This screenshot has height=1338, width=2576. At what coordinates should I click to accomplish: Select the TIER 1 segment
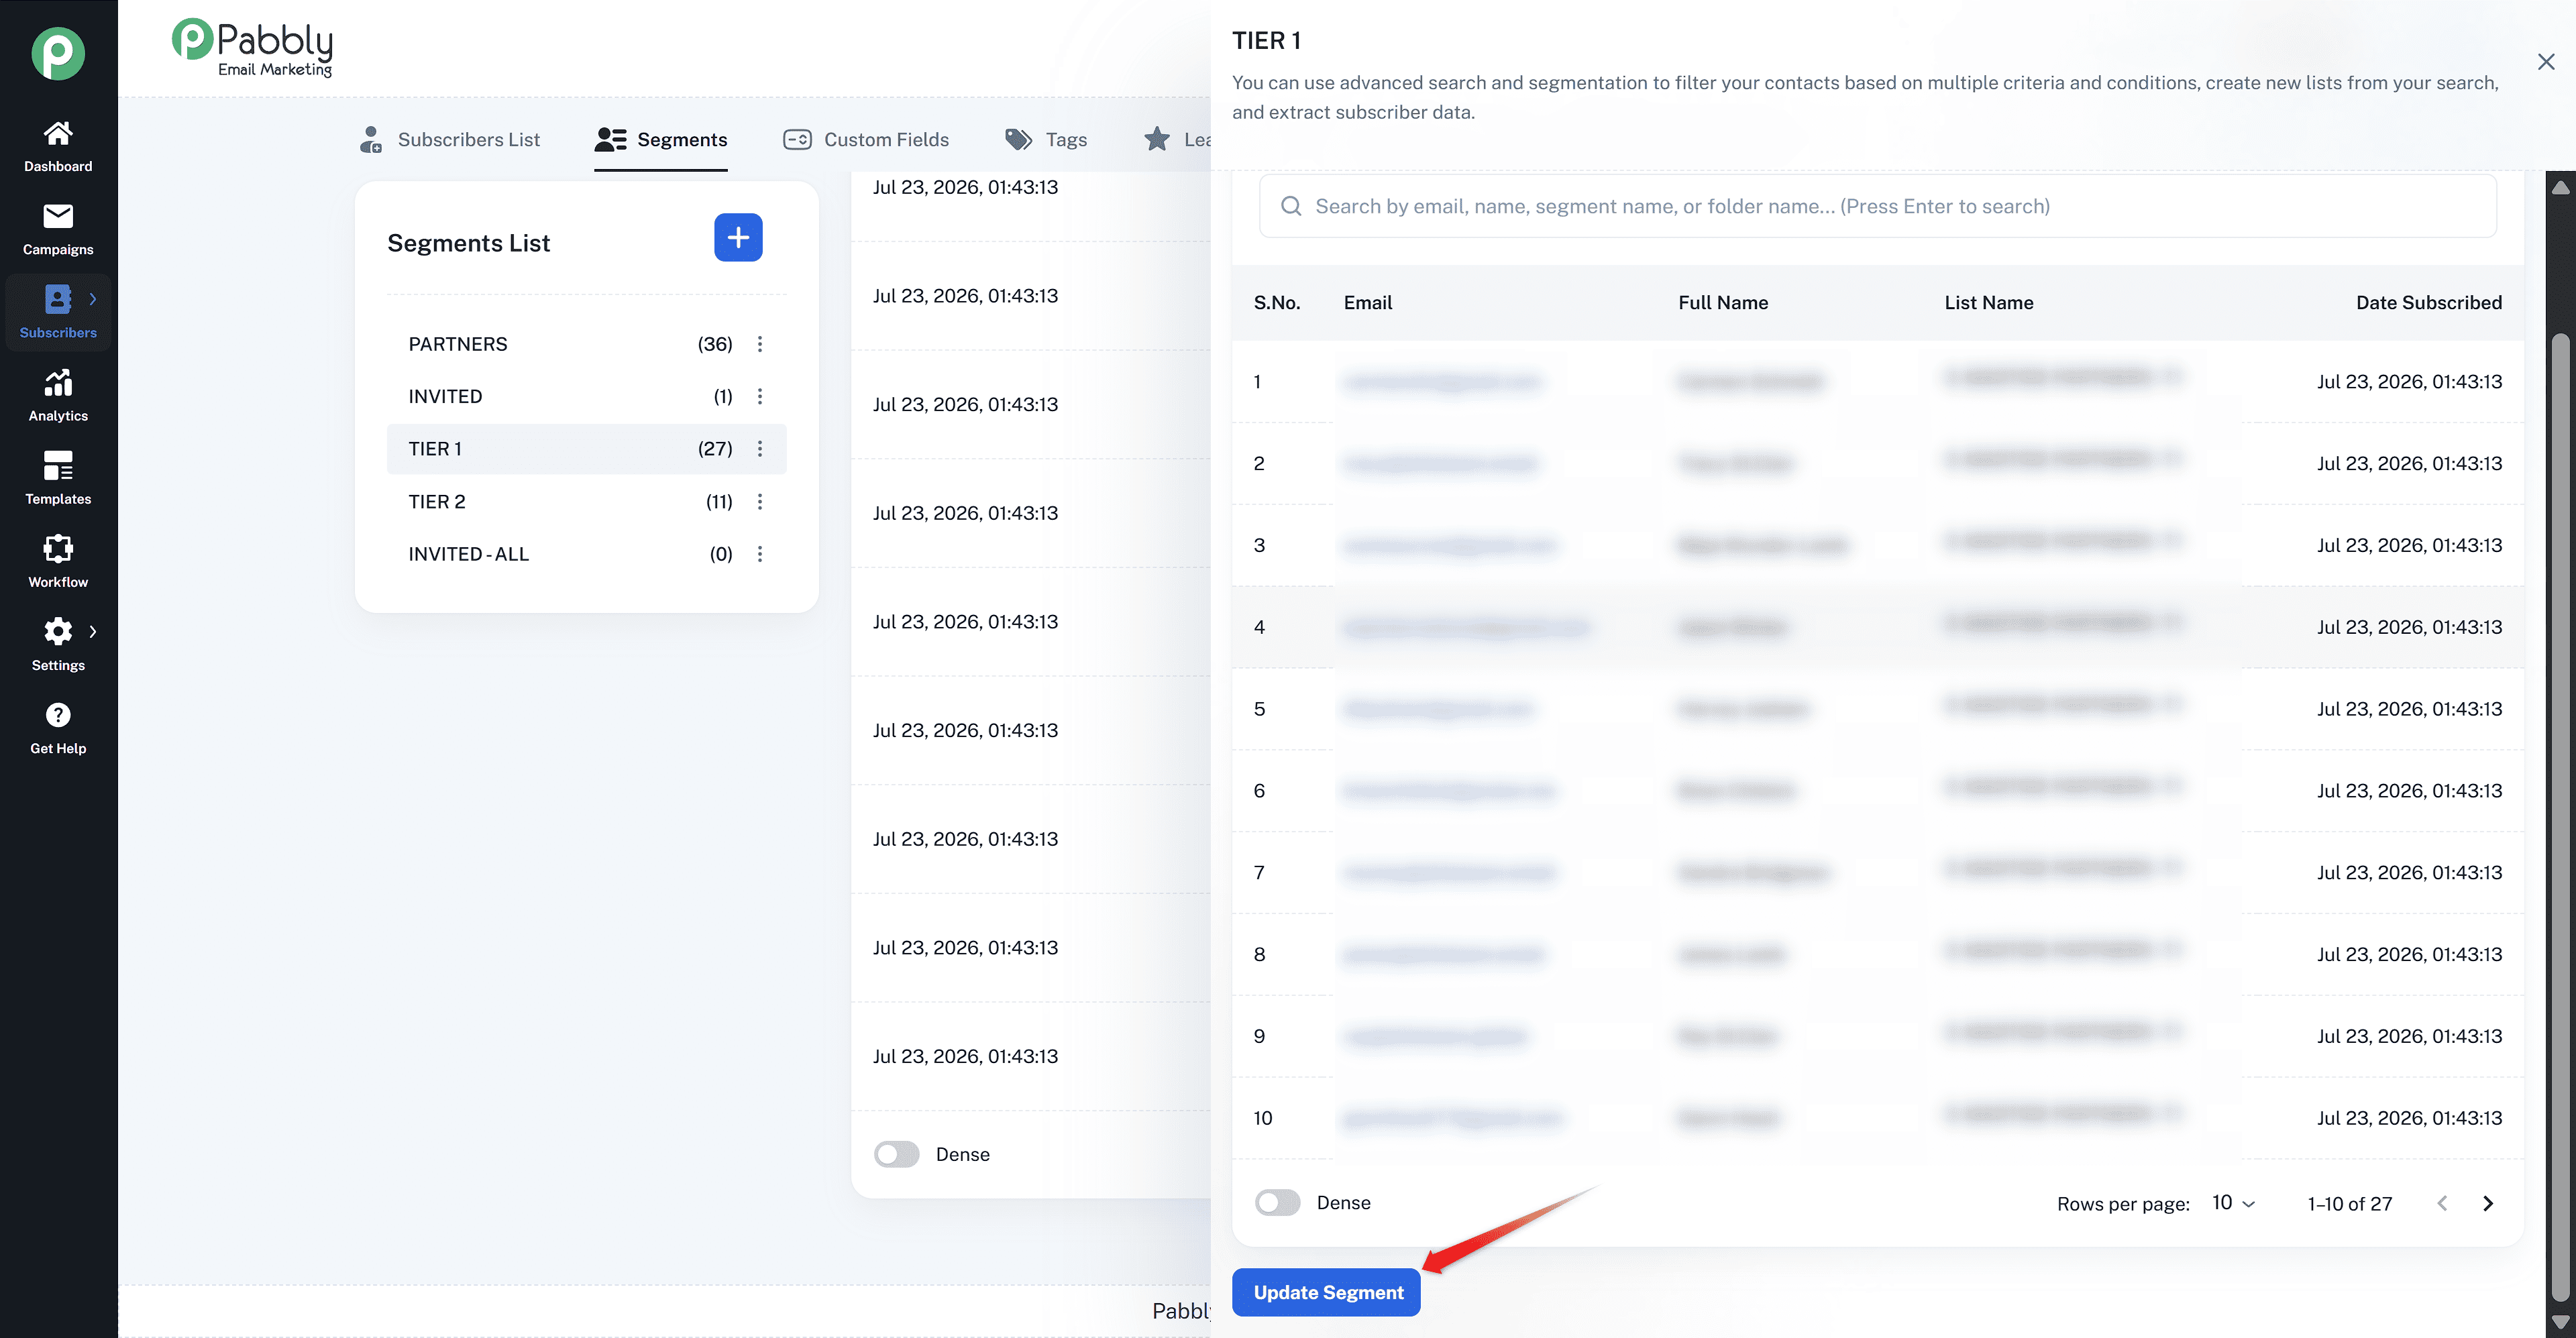(586, 449)
